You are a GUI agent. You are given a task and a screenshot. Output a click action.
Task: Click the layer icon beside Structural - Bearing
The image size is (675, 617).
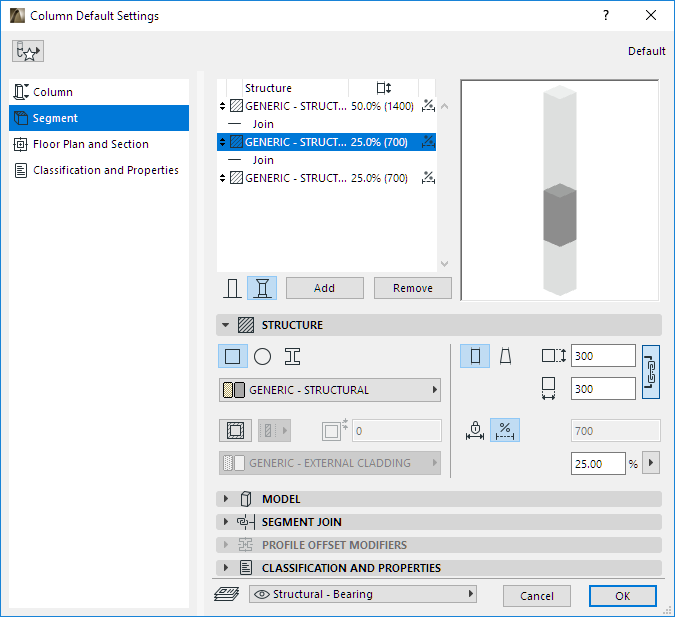227,594
